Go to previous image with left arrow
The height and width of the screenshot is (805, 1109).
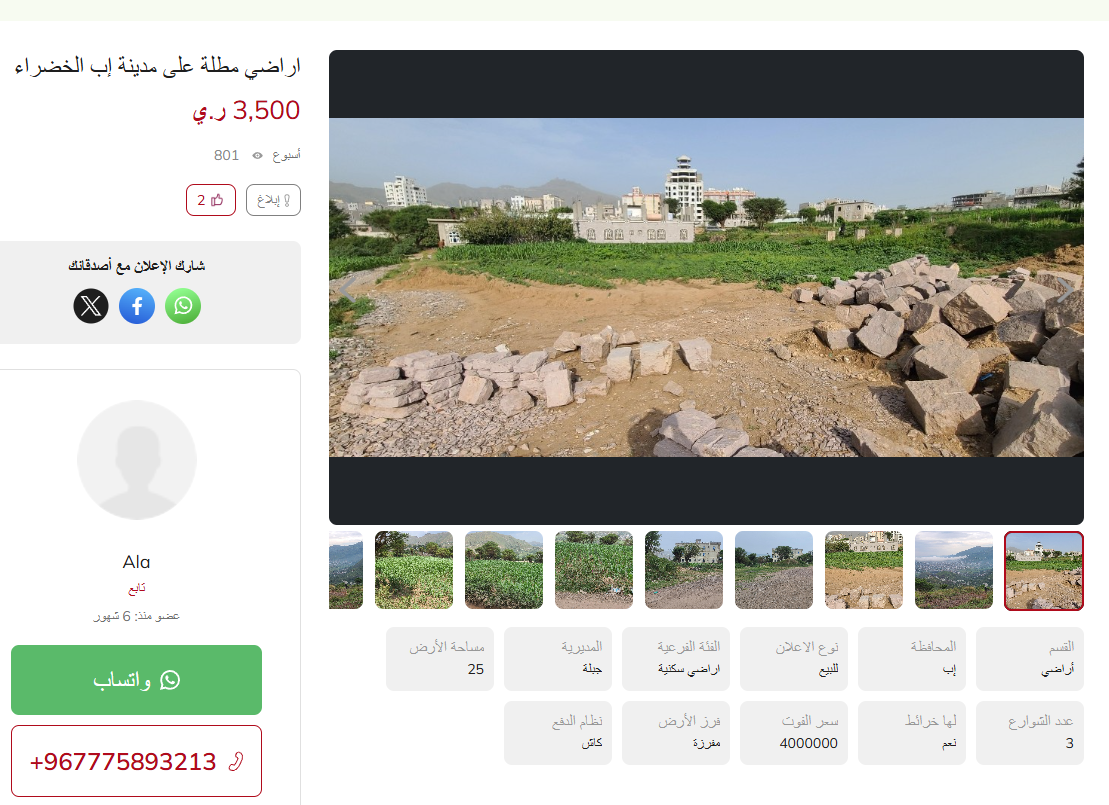(x=347, y=289)
